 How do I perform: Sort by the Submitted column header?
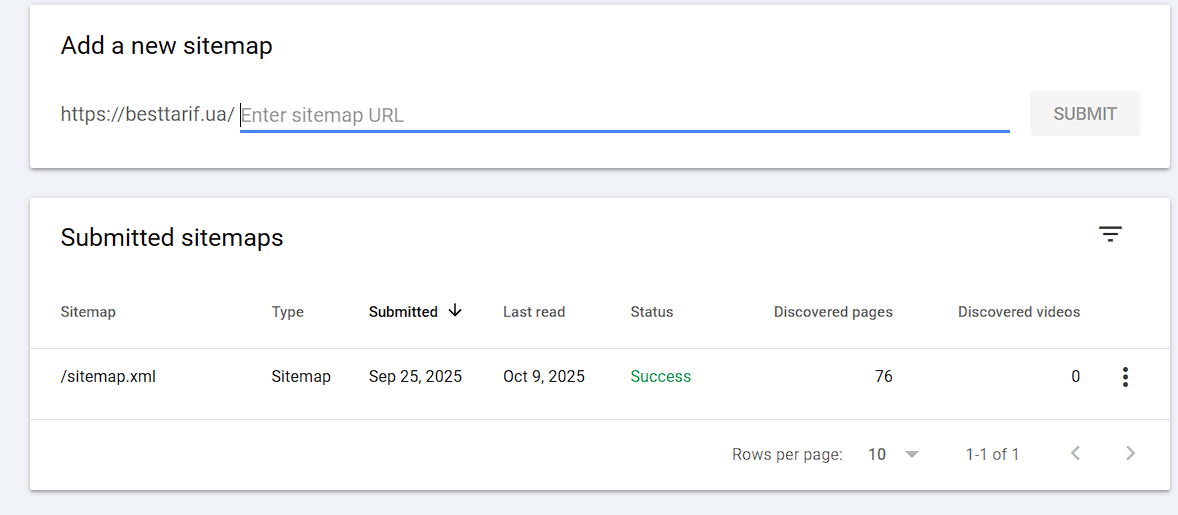403,312
